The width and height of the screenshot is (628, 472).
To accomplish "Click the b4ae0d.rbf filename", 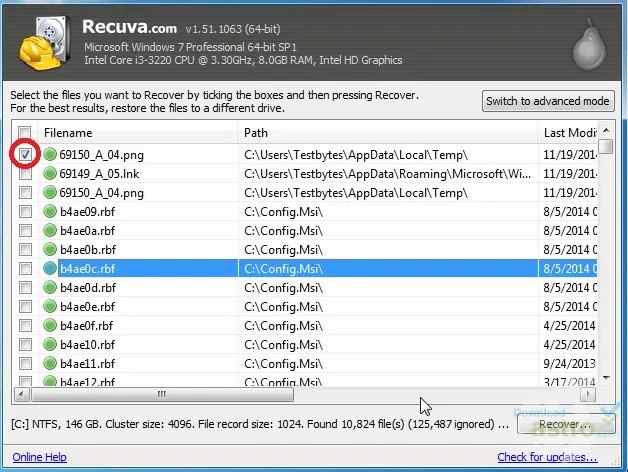I will [88, 288].
